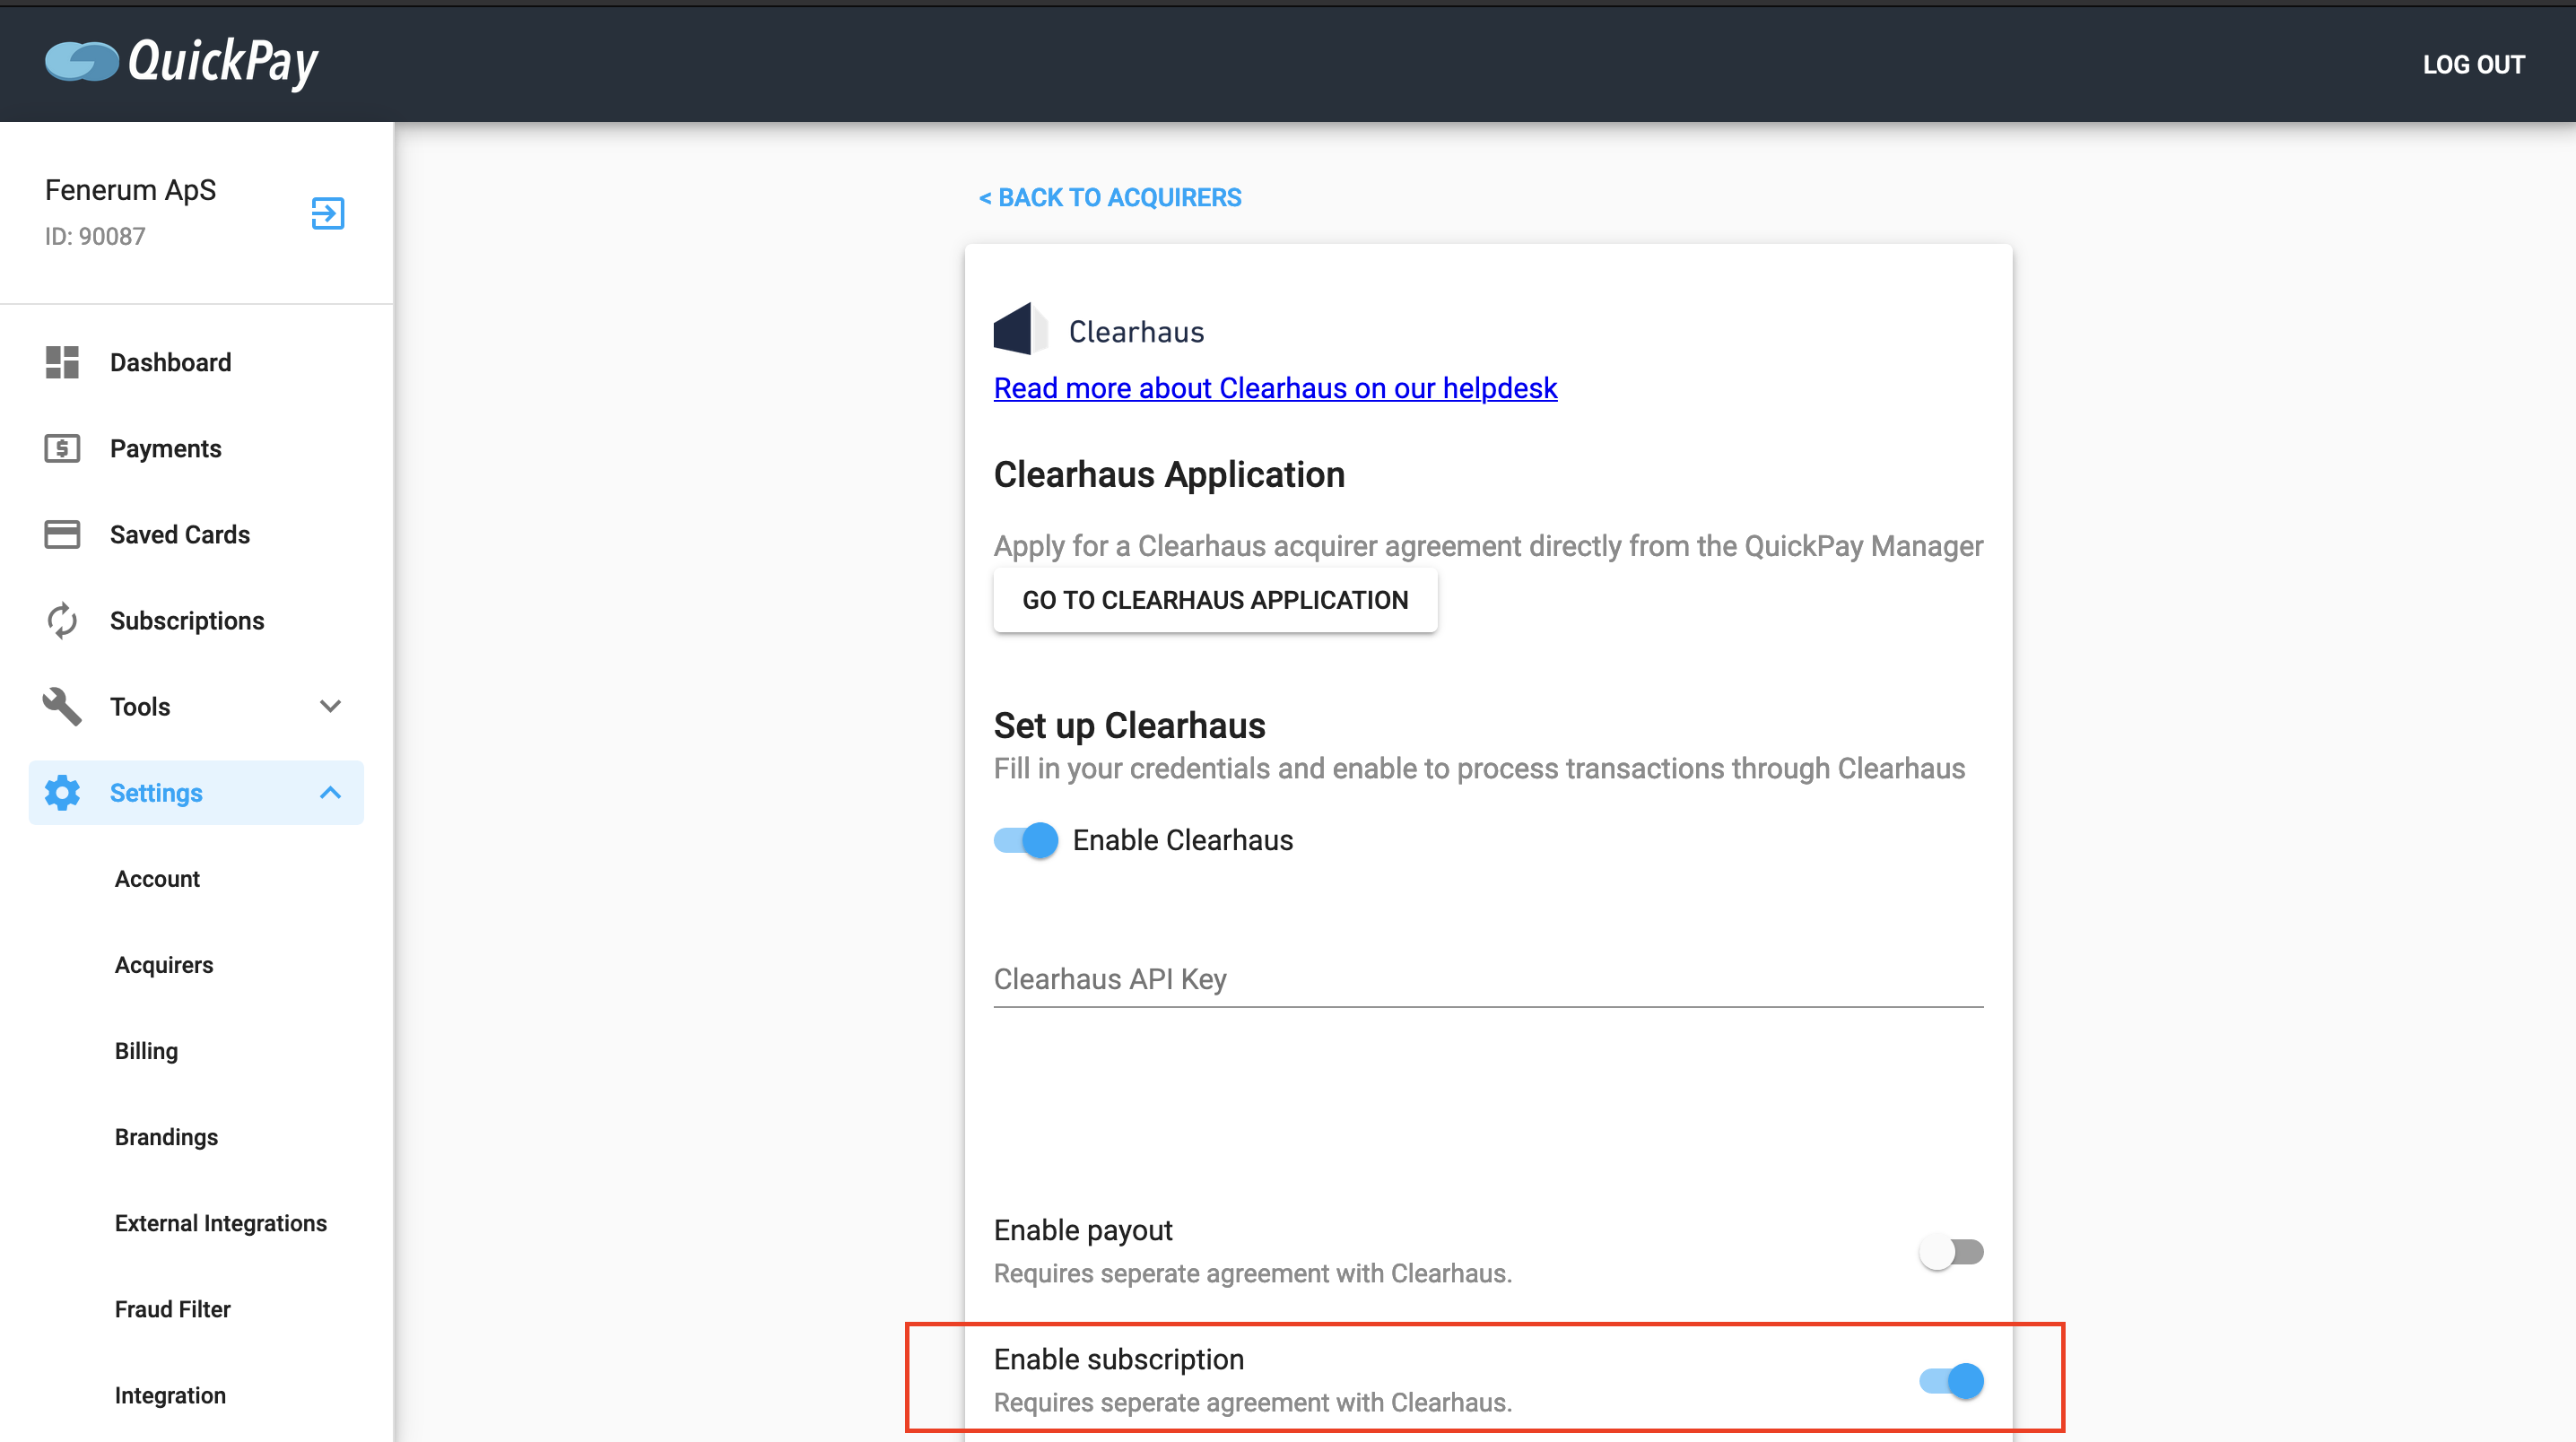The height and width of the screenshot is (1442, 2576).
Task: Open the Acquirers settings page
Action: pos(164,964)
